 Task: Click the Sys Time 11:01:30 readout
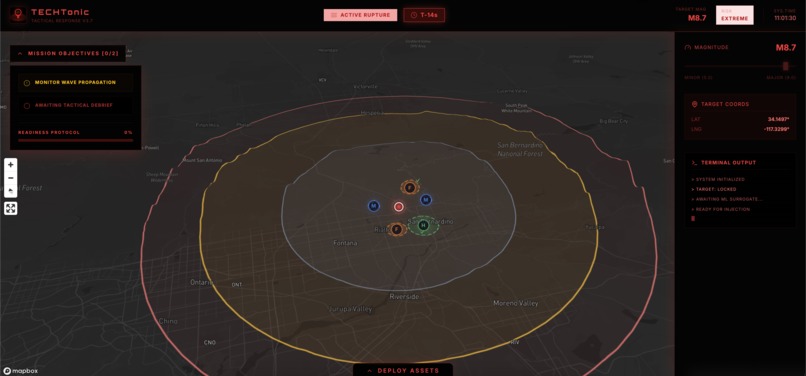click(785, 15)
